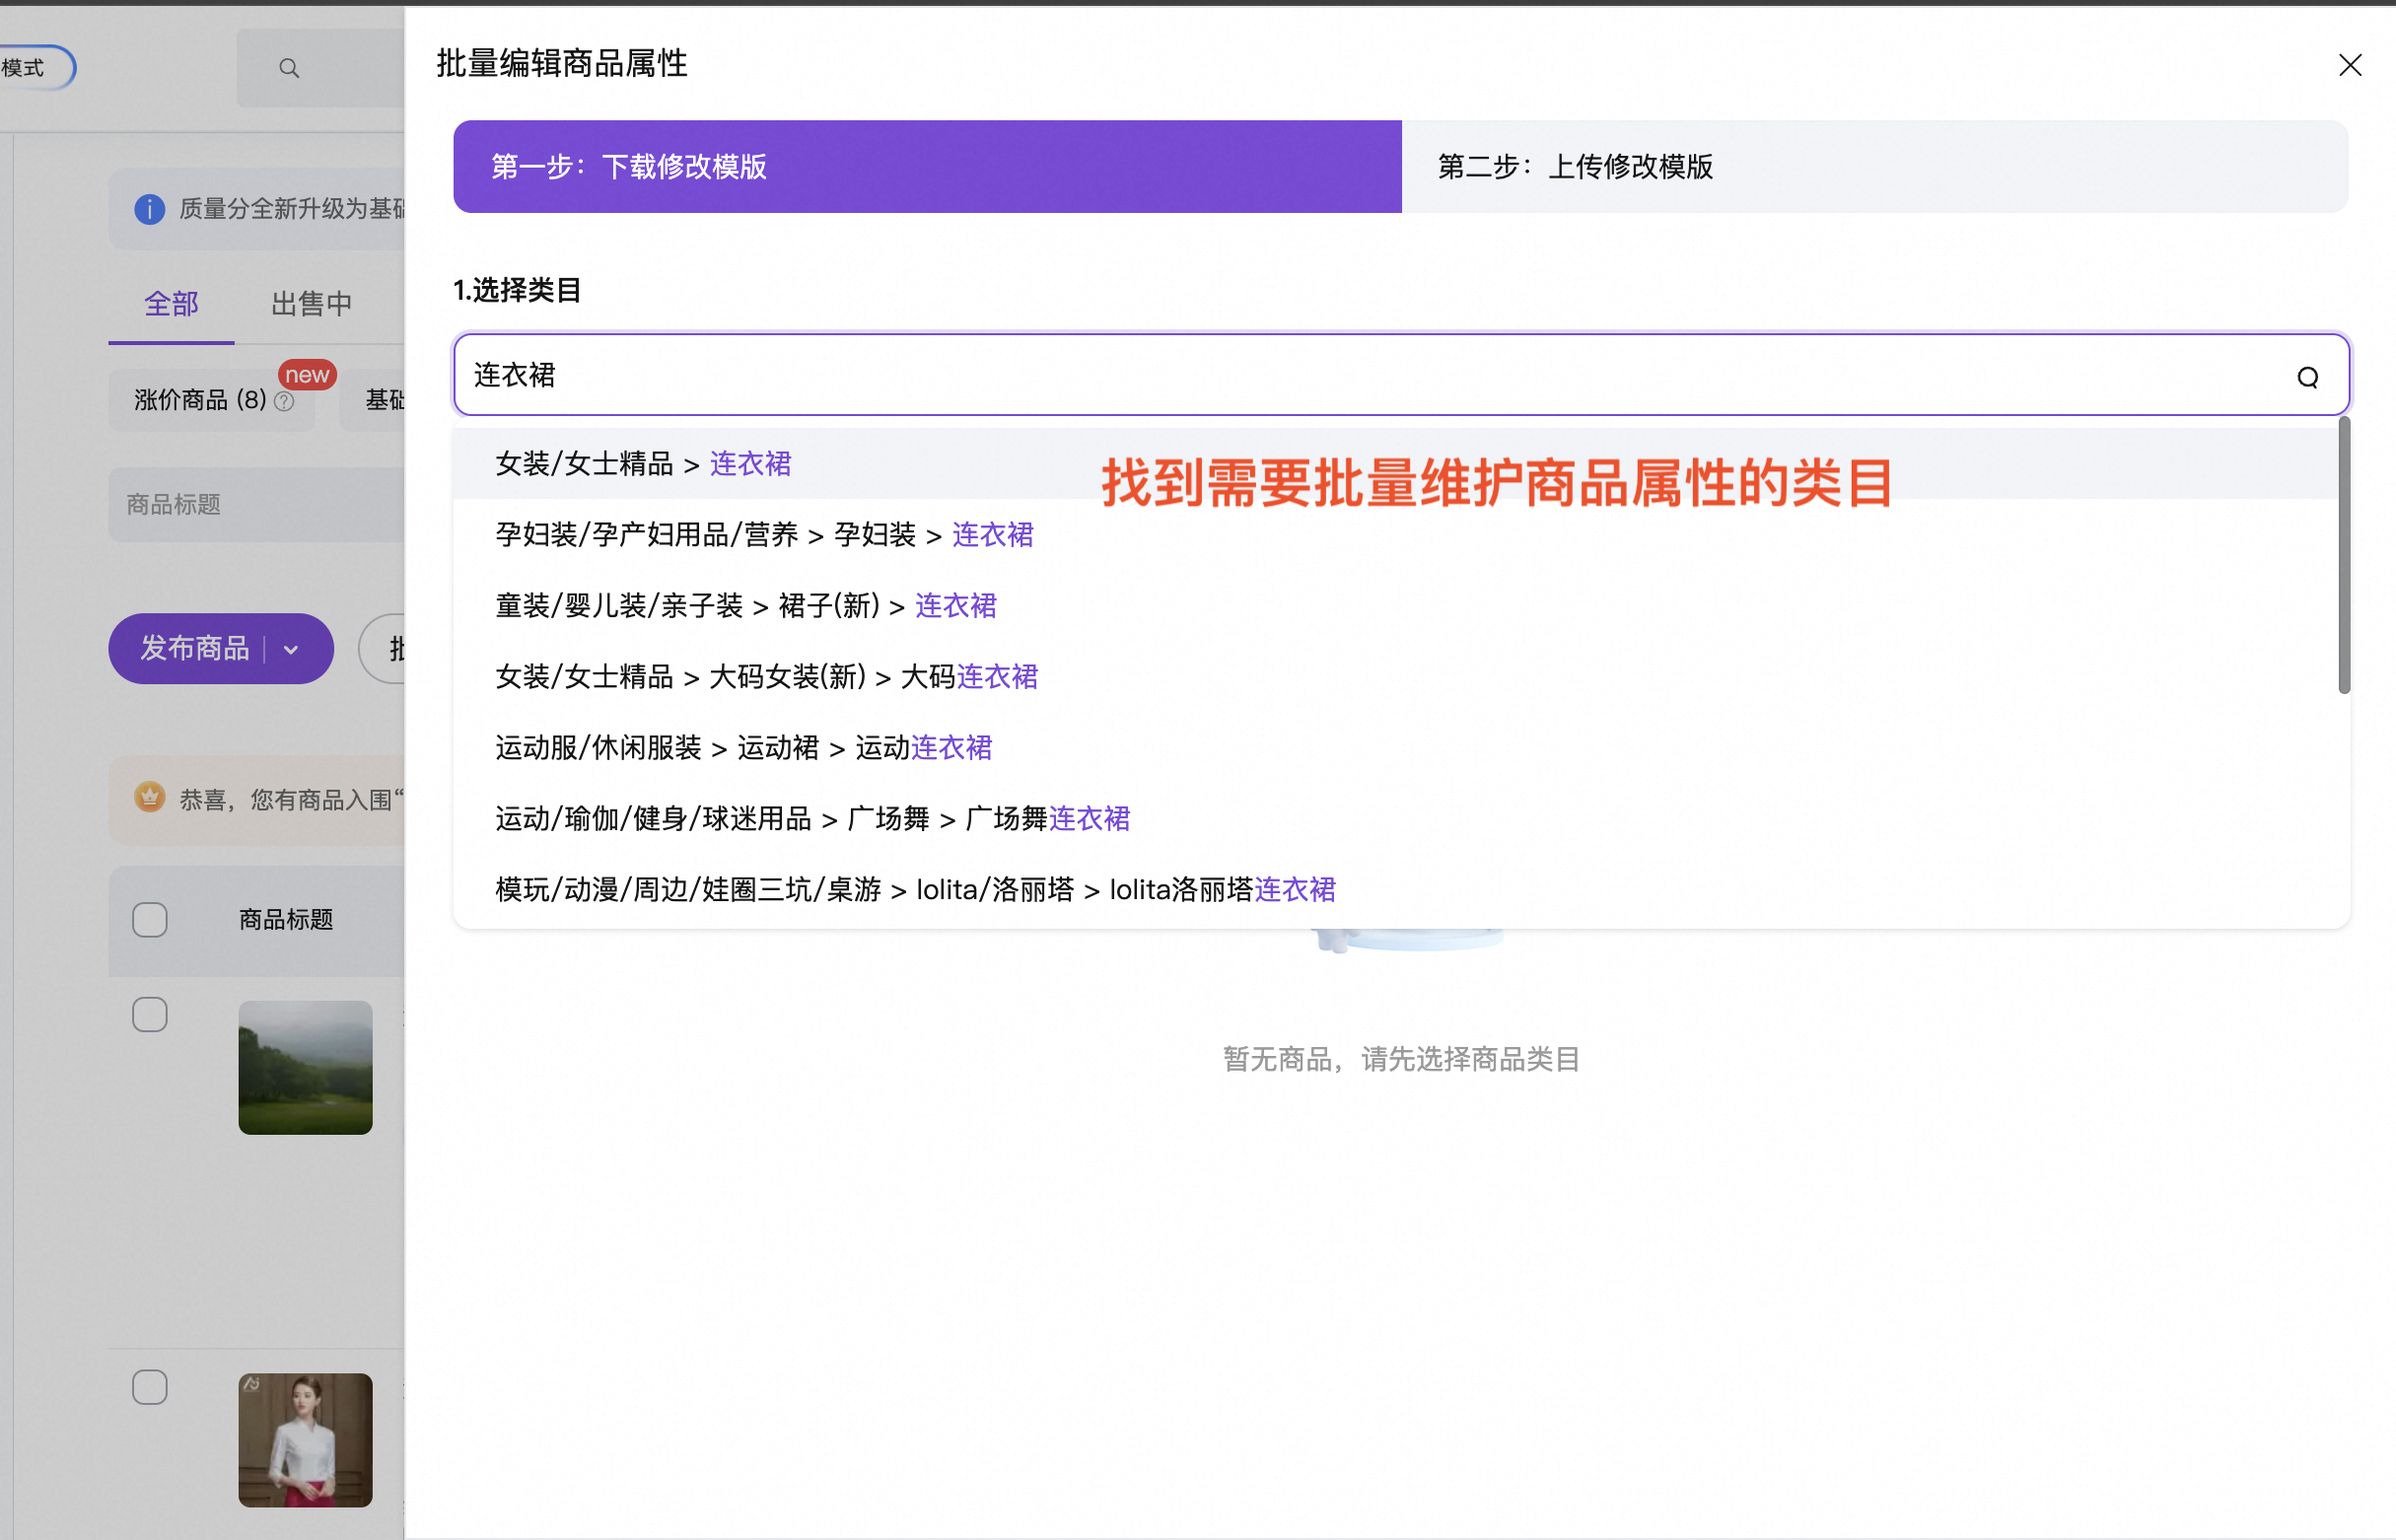The height and width of the screenshot is (1540, 2396).
Task: Open 发布商品 dropdown arrow
Action: coord(291,649)
